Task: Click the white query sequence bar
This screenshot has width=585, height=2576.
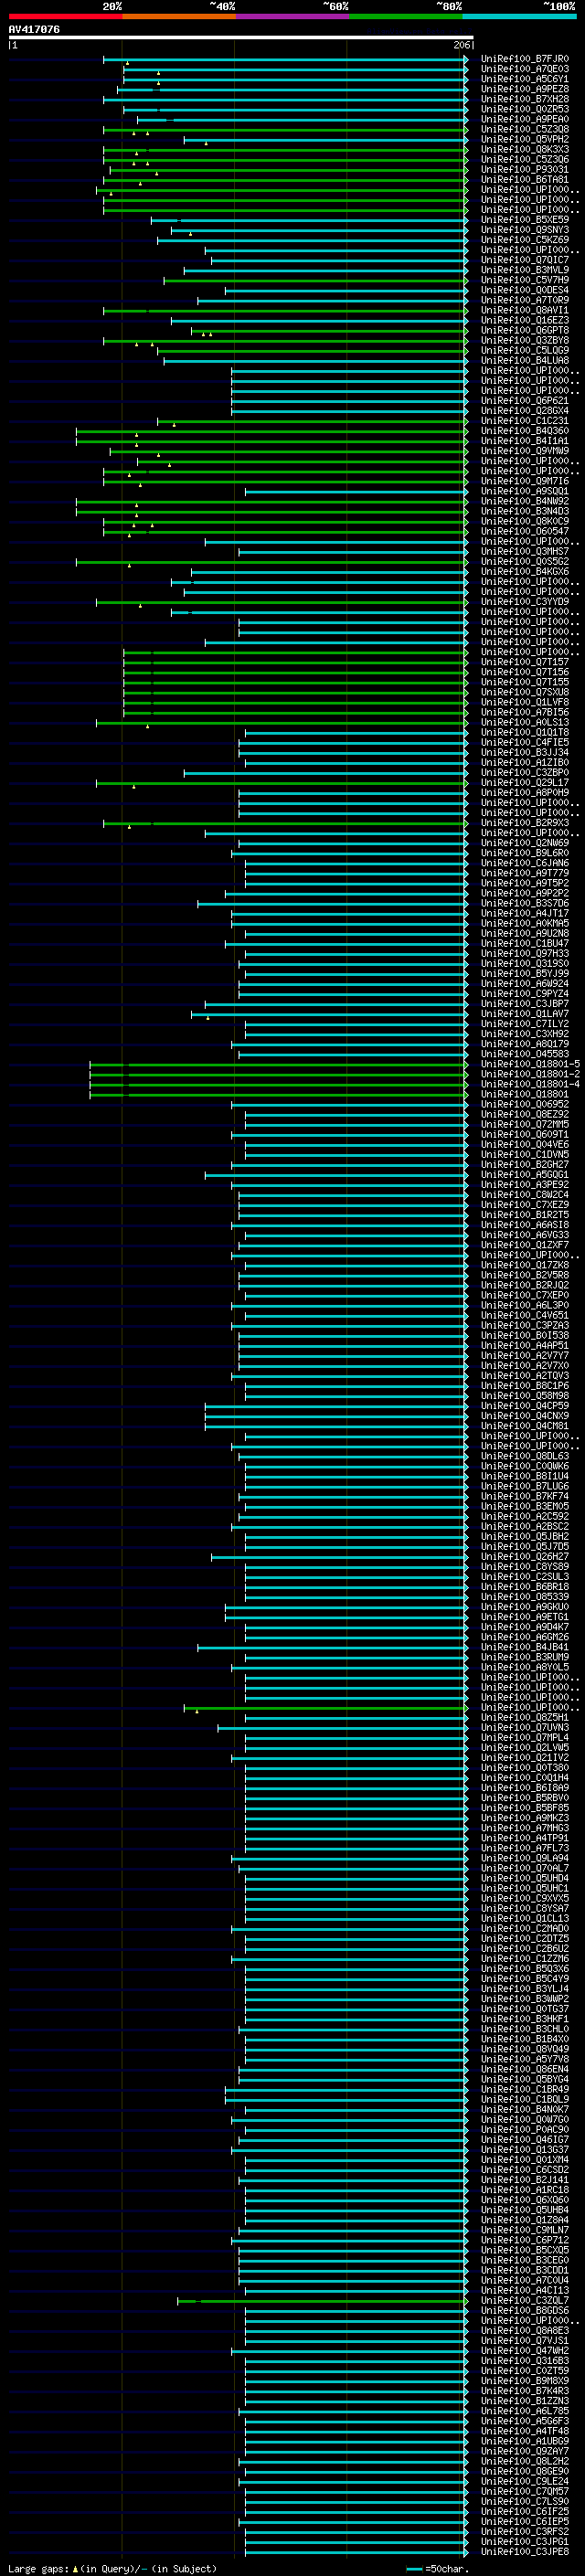Action: pos(240,37)
